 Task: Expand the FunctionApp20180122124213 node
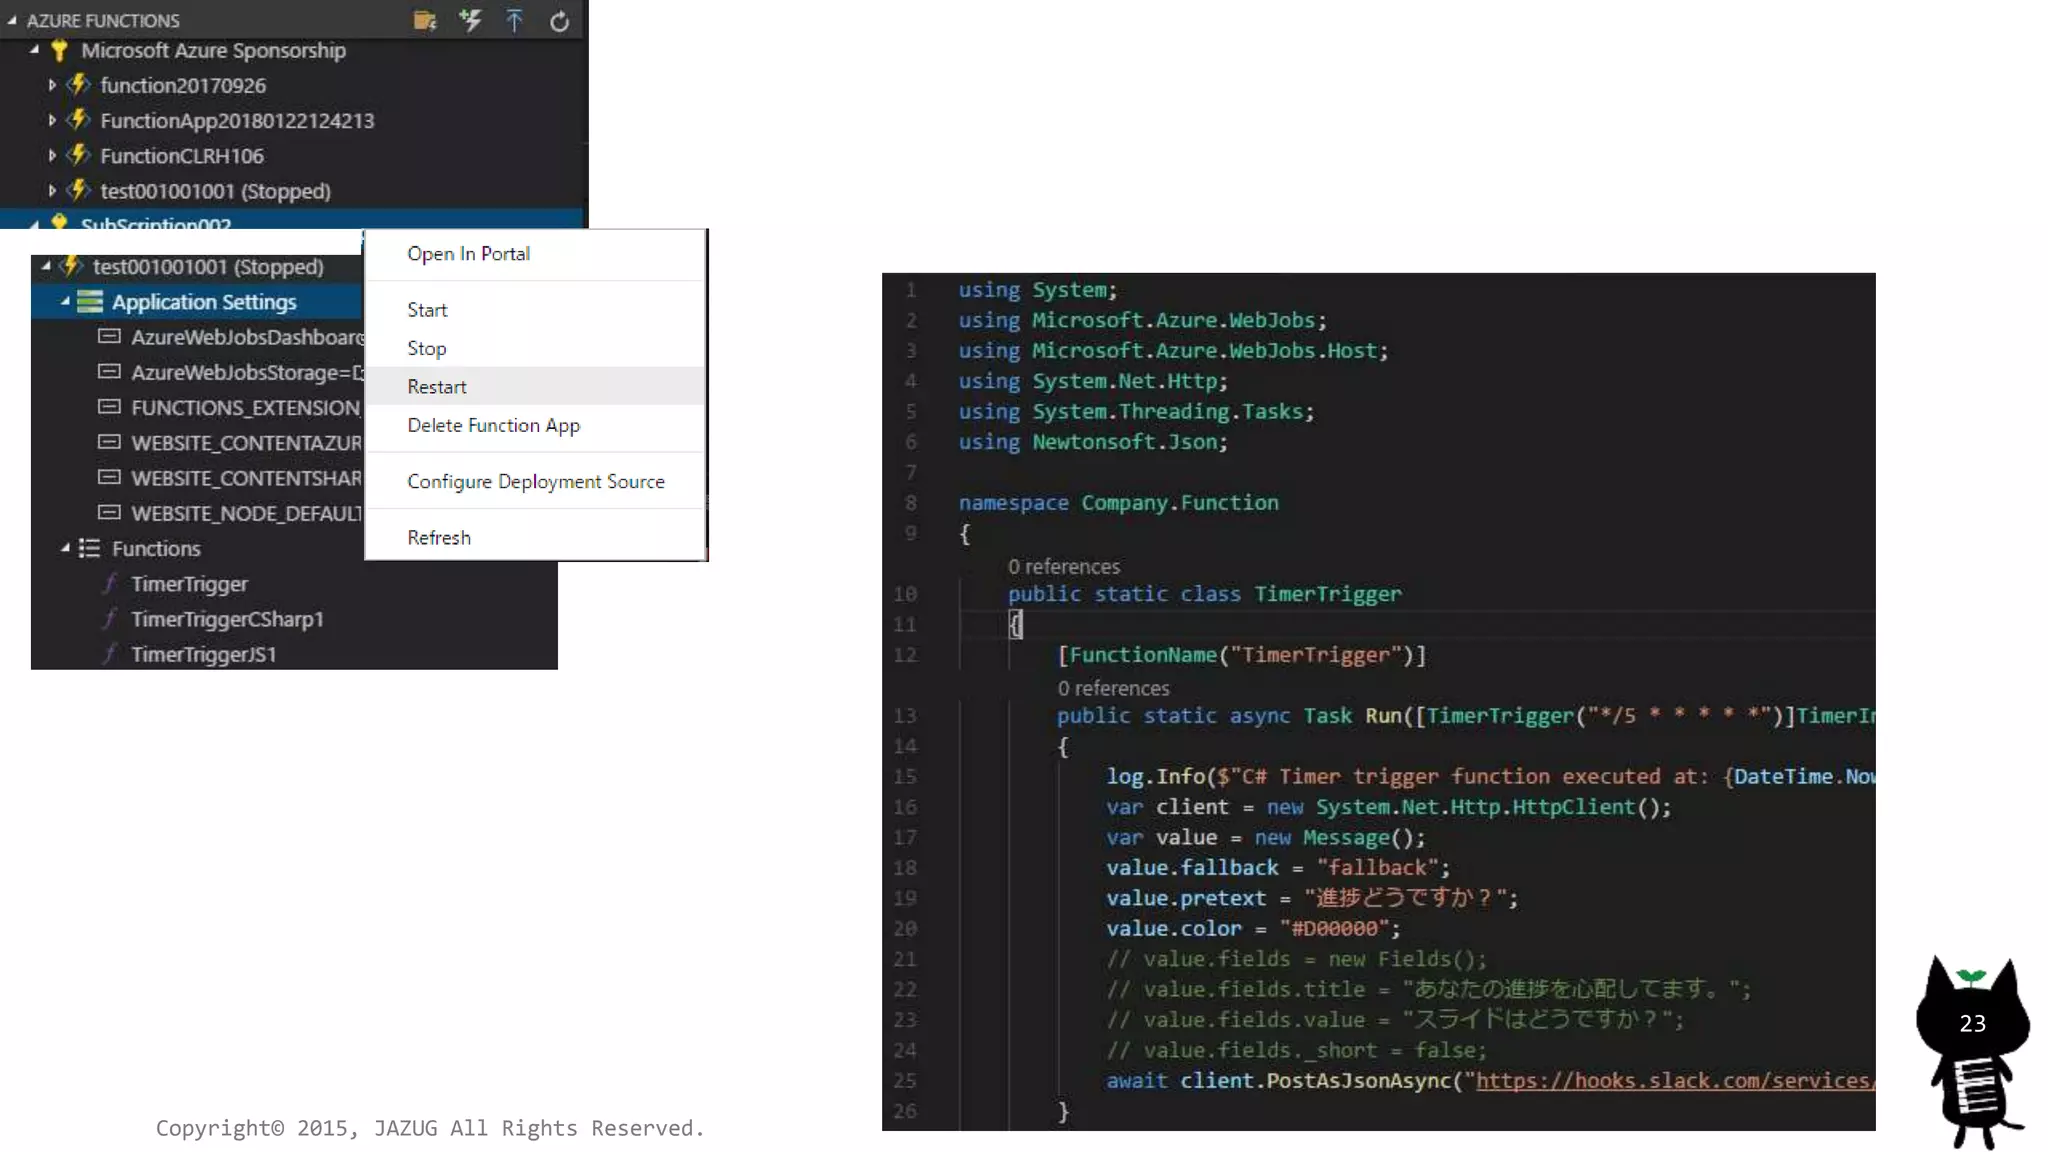[52, 120]
